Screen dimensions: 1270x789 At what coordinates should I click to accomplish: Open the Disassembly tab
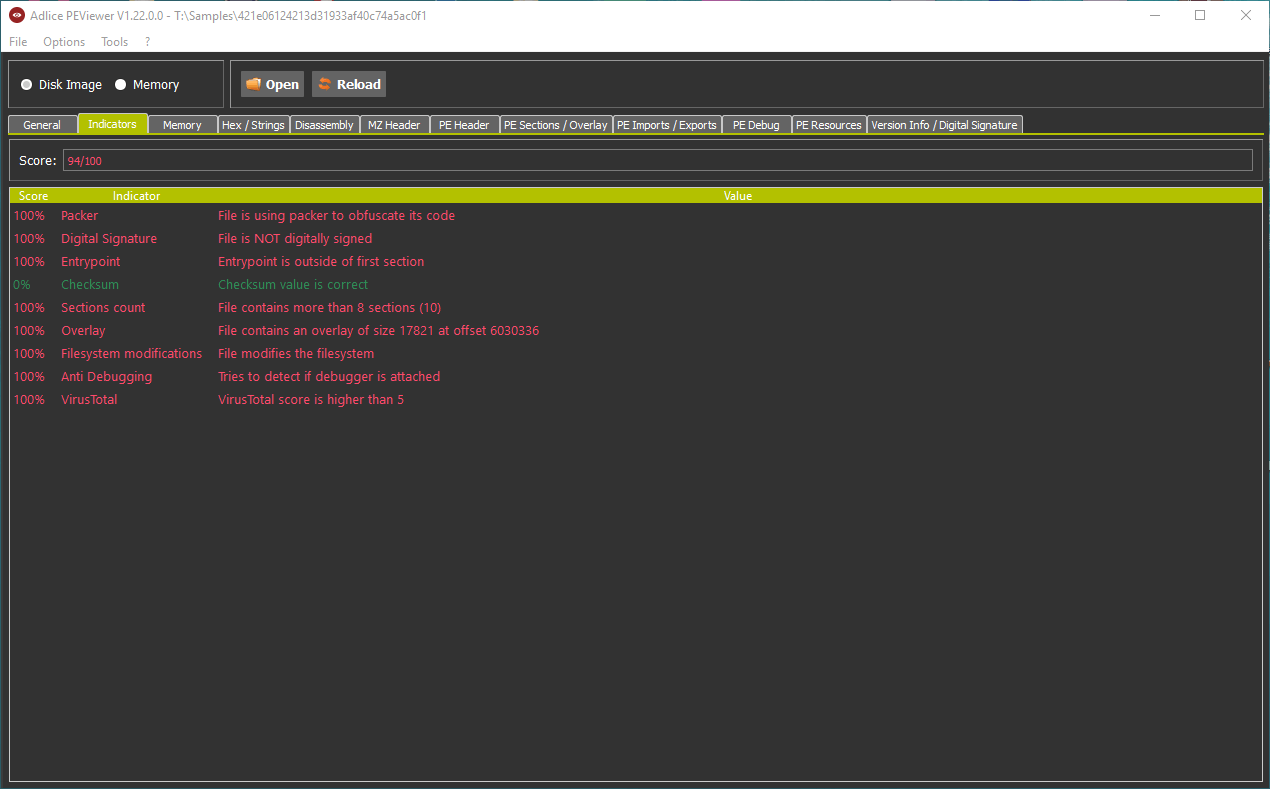(324, 125)
